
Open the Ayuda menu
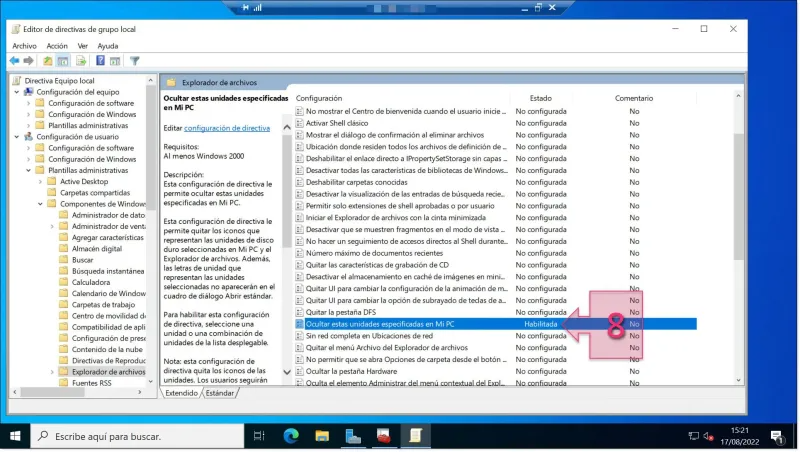click(x=108, y=46)
